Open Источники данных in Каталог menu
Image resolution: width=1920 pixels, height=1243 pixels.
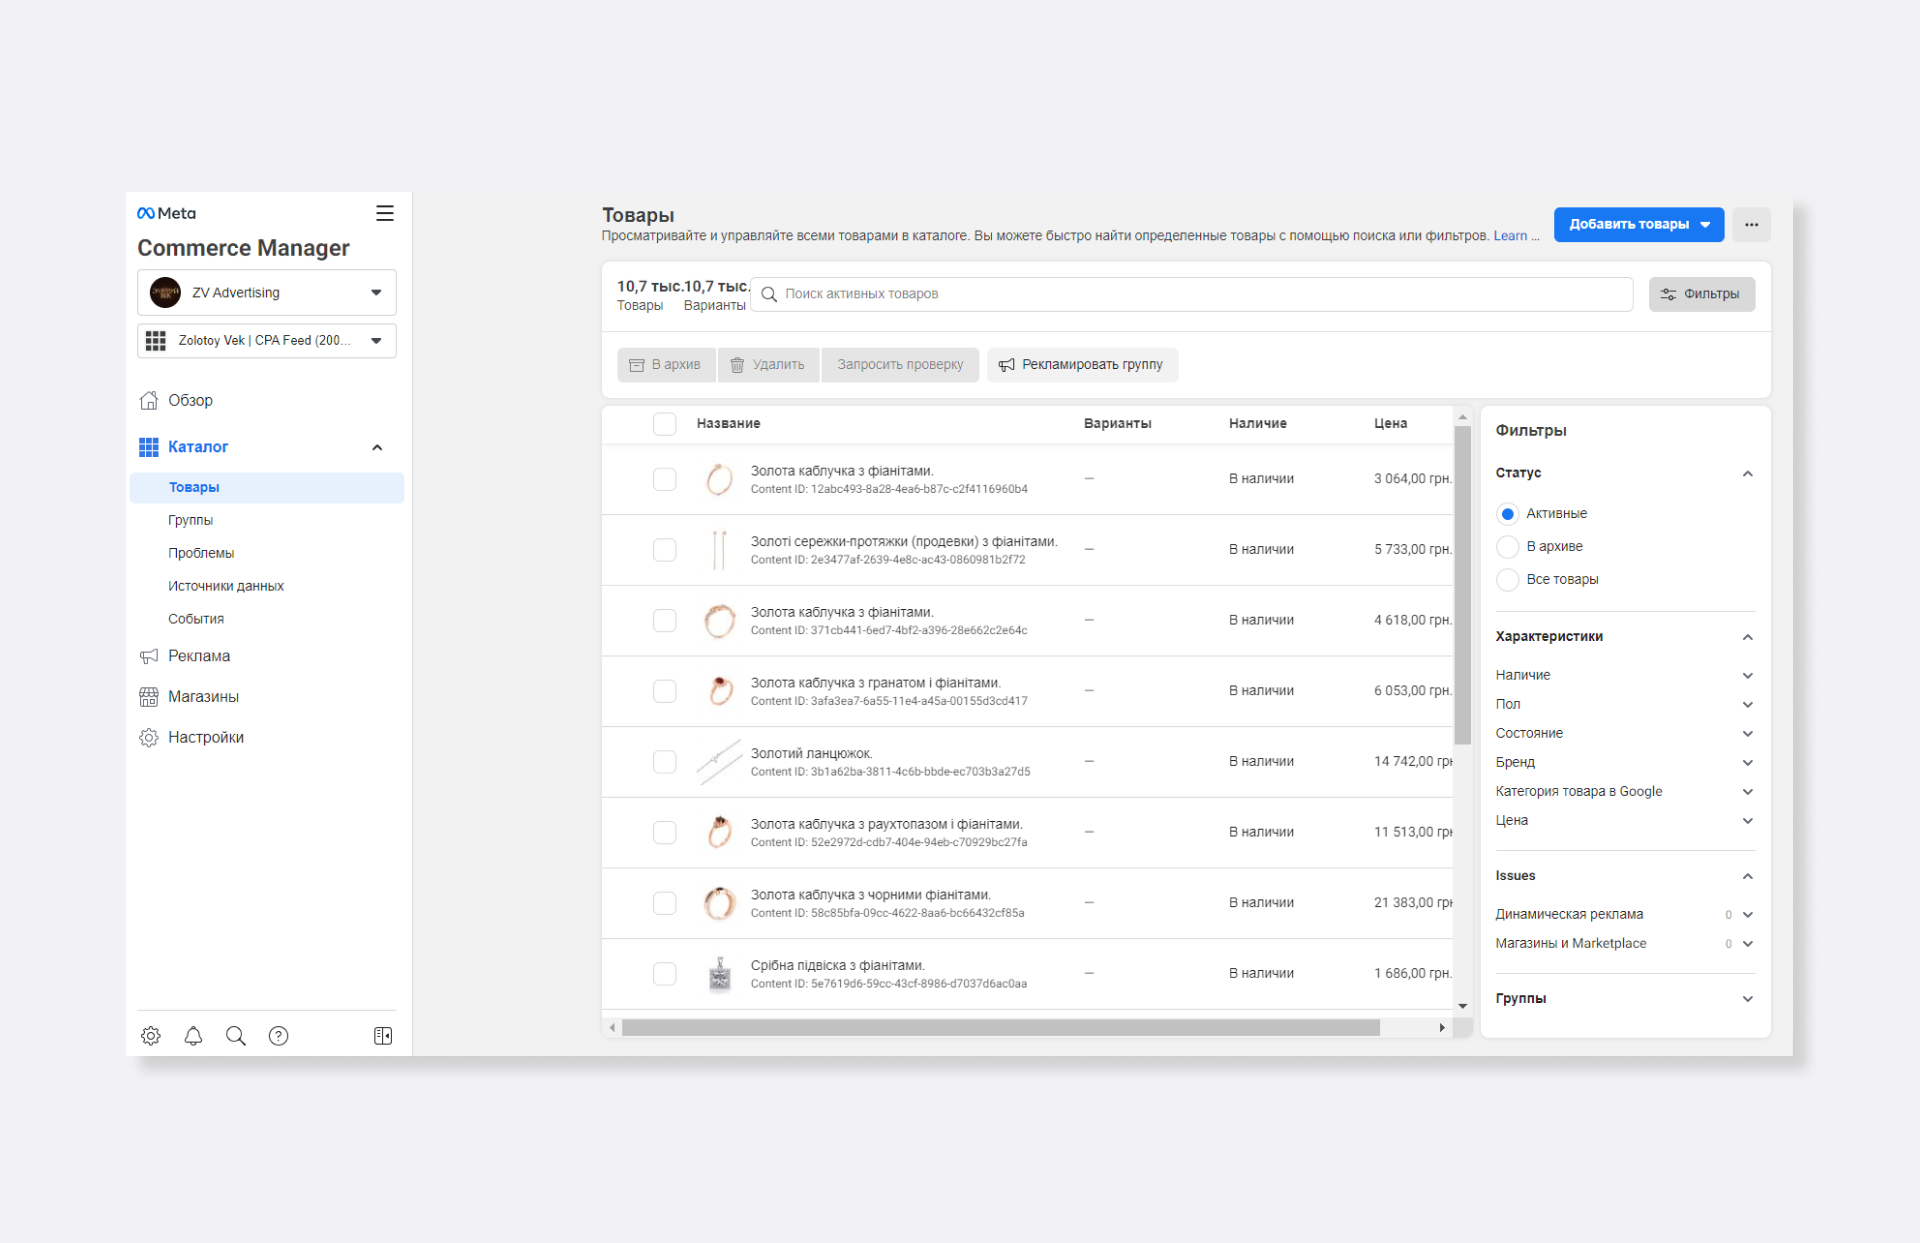point(226,586)
